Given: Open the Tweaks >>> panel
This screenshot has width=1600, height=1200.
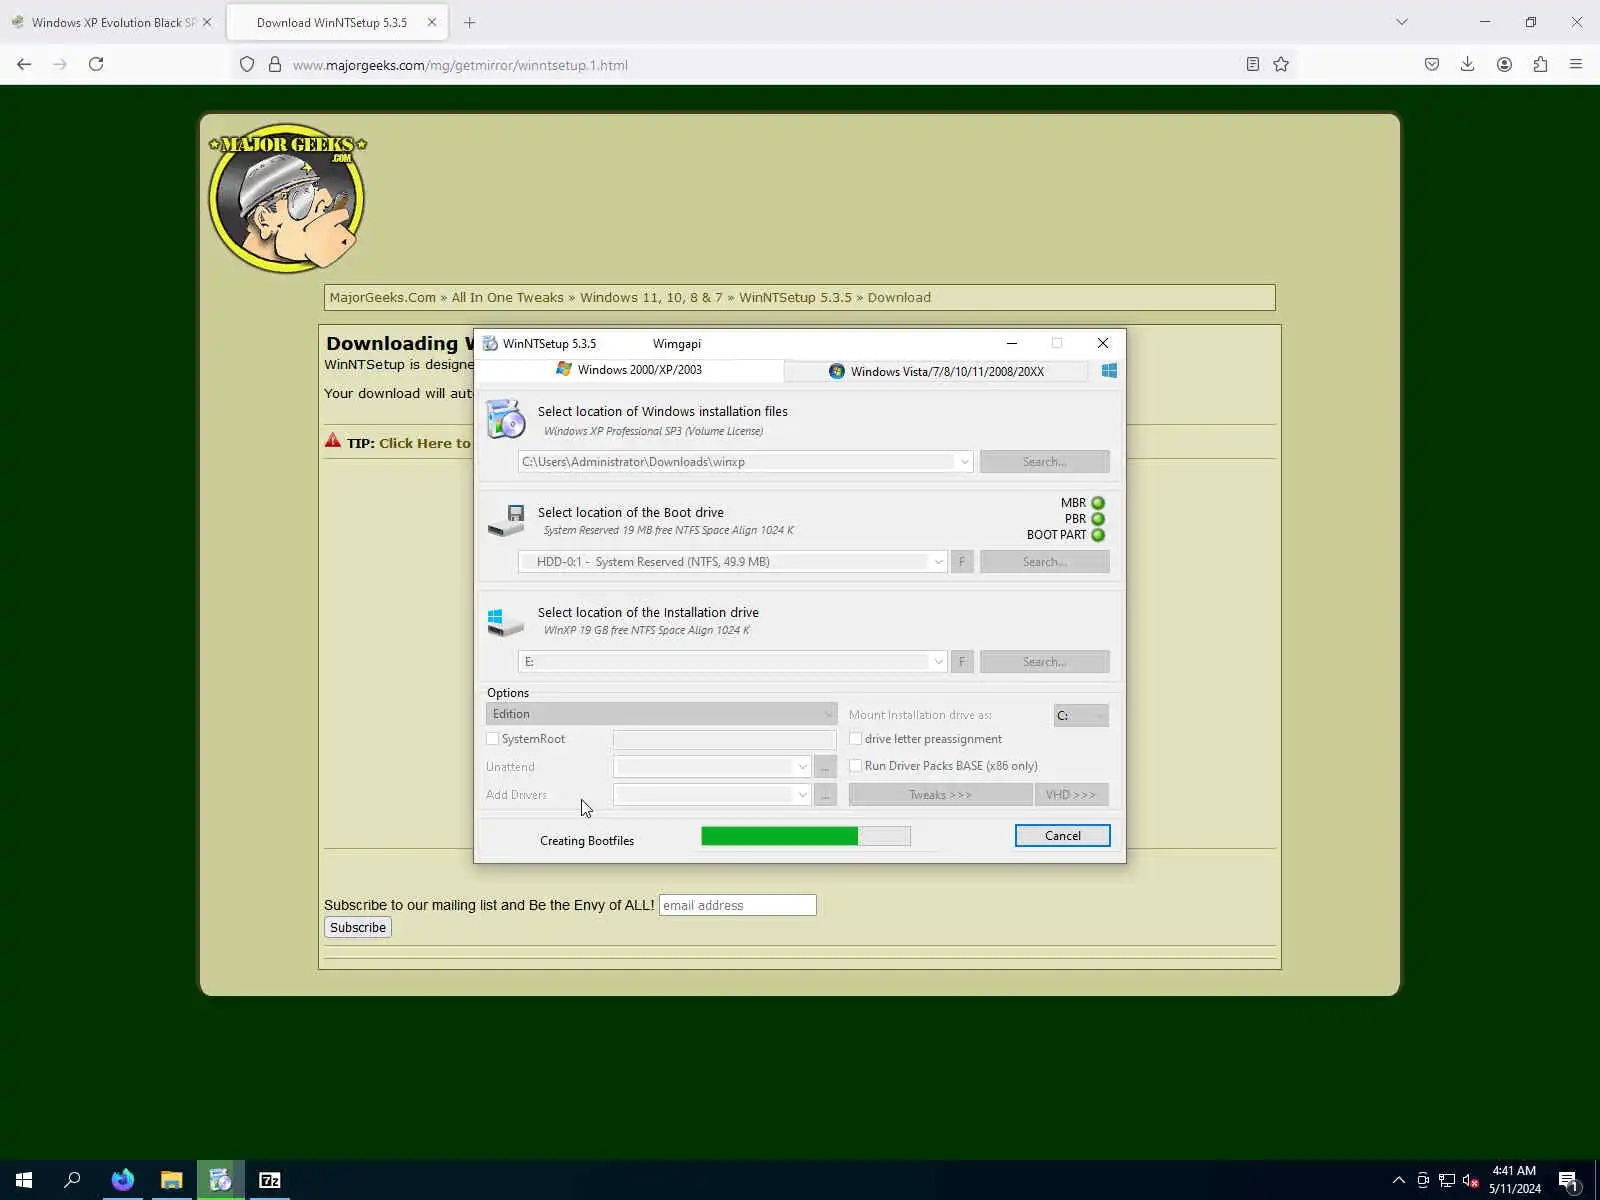Looking at the screenshot, I should coord(940,795).
